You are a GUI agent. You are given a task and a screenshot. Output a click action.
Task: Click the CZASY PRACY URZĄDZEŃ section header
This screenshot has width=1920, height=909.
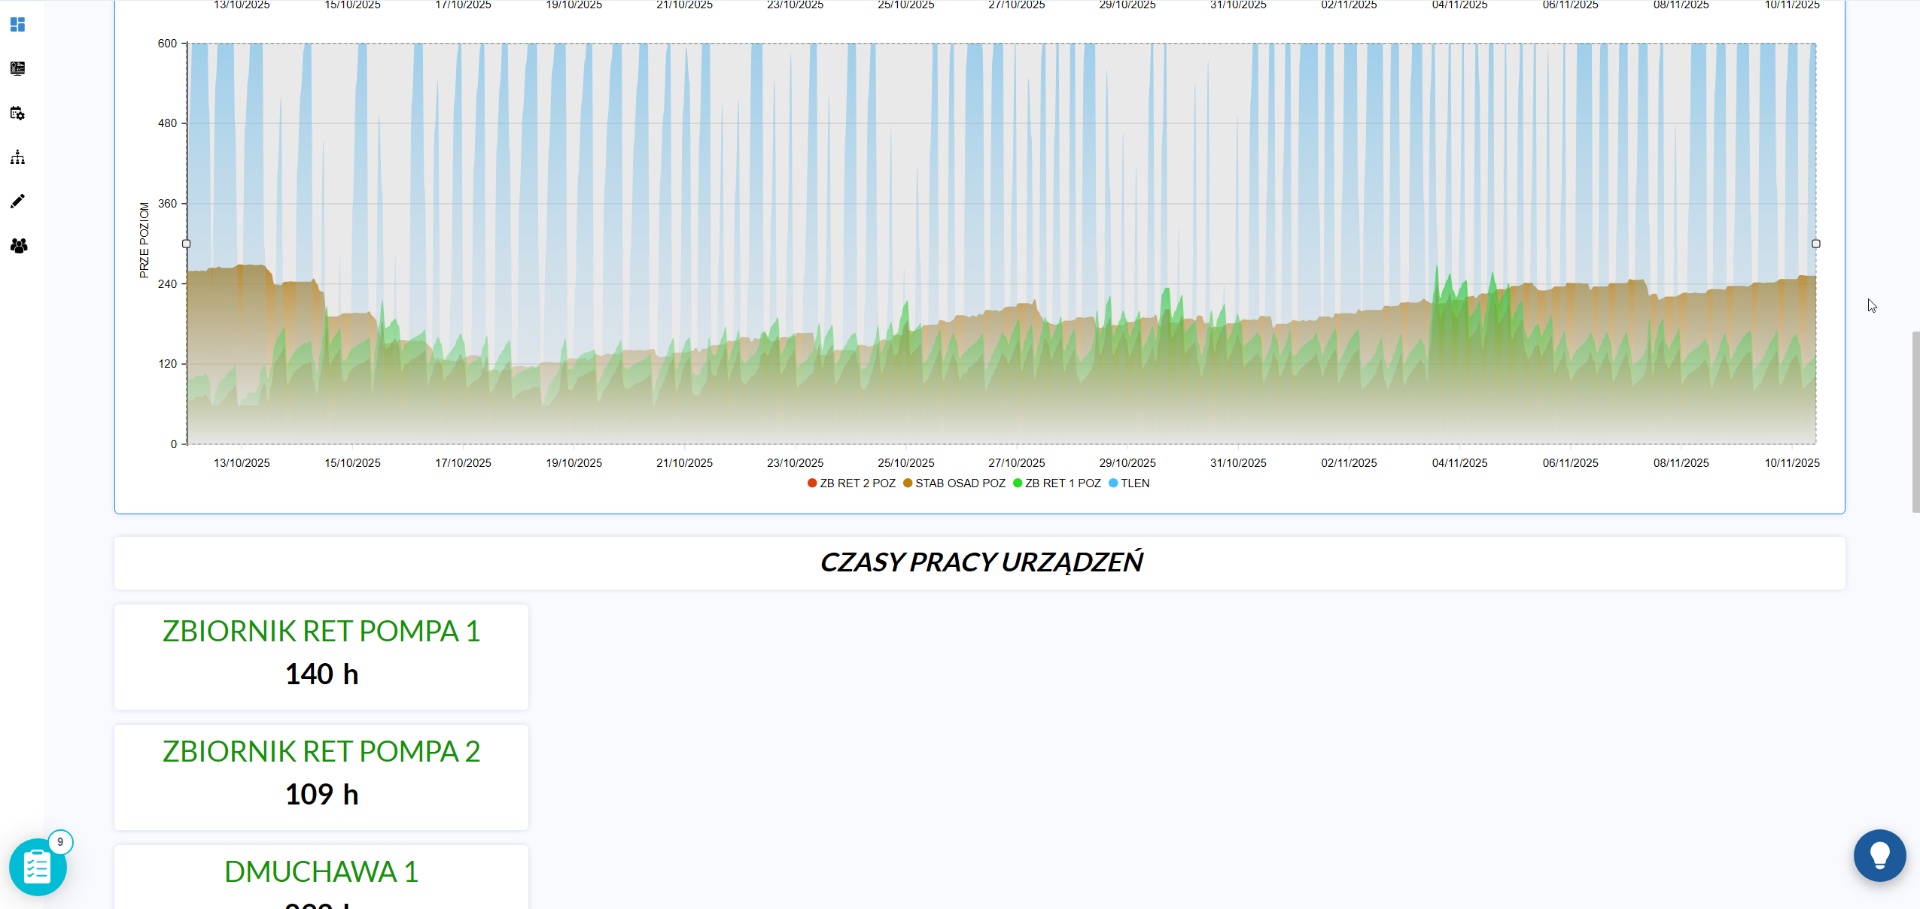pos(979,563)
